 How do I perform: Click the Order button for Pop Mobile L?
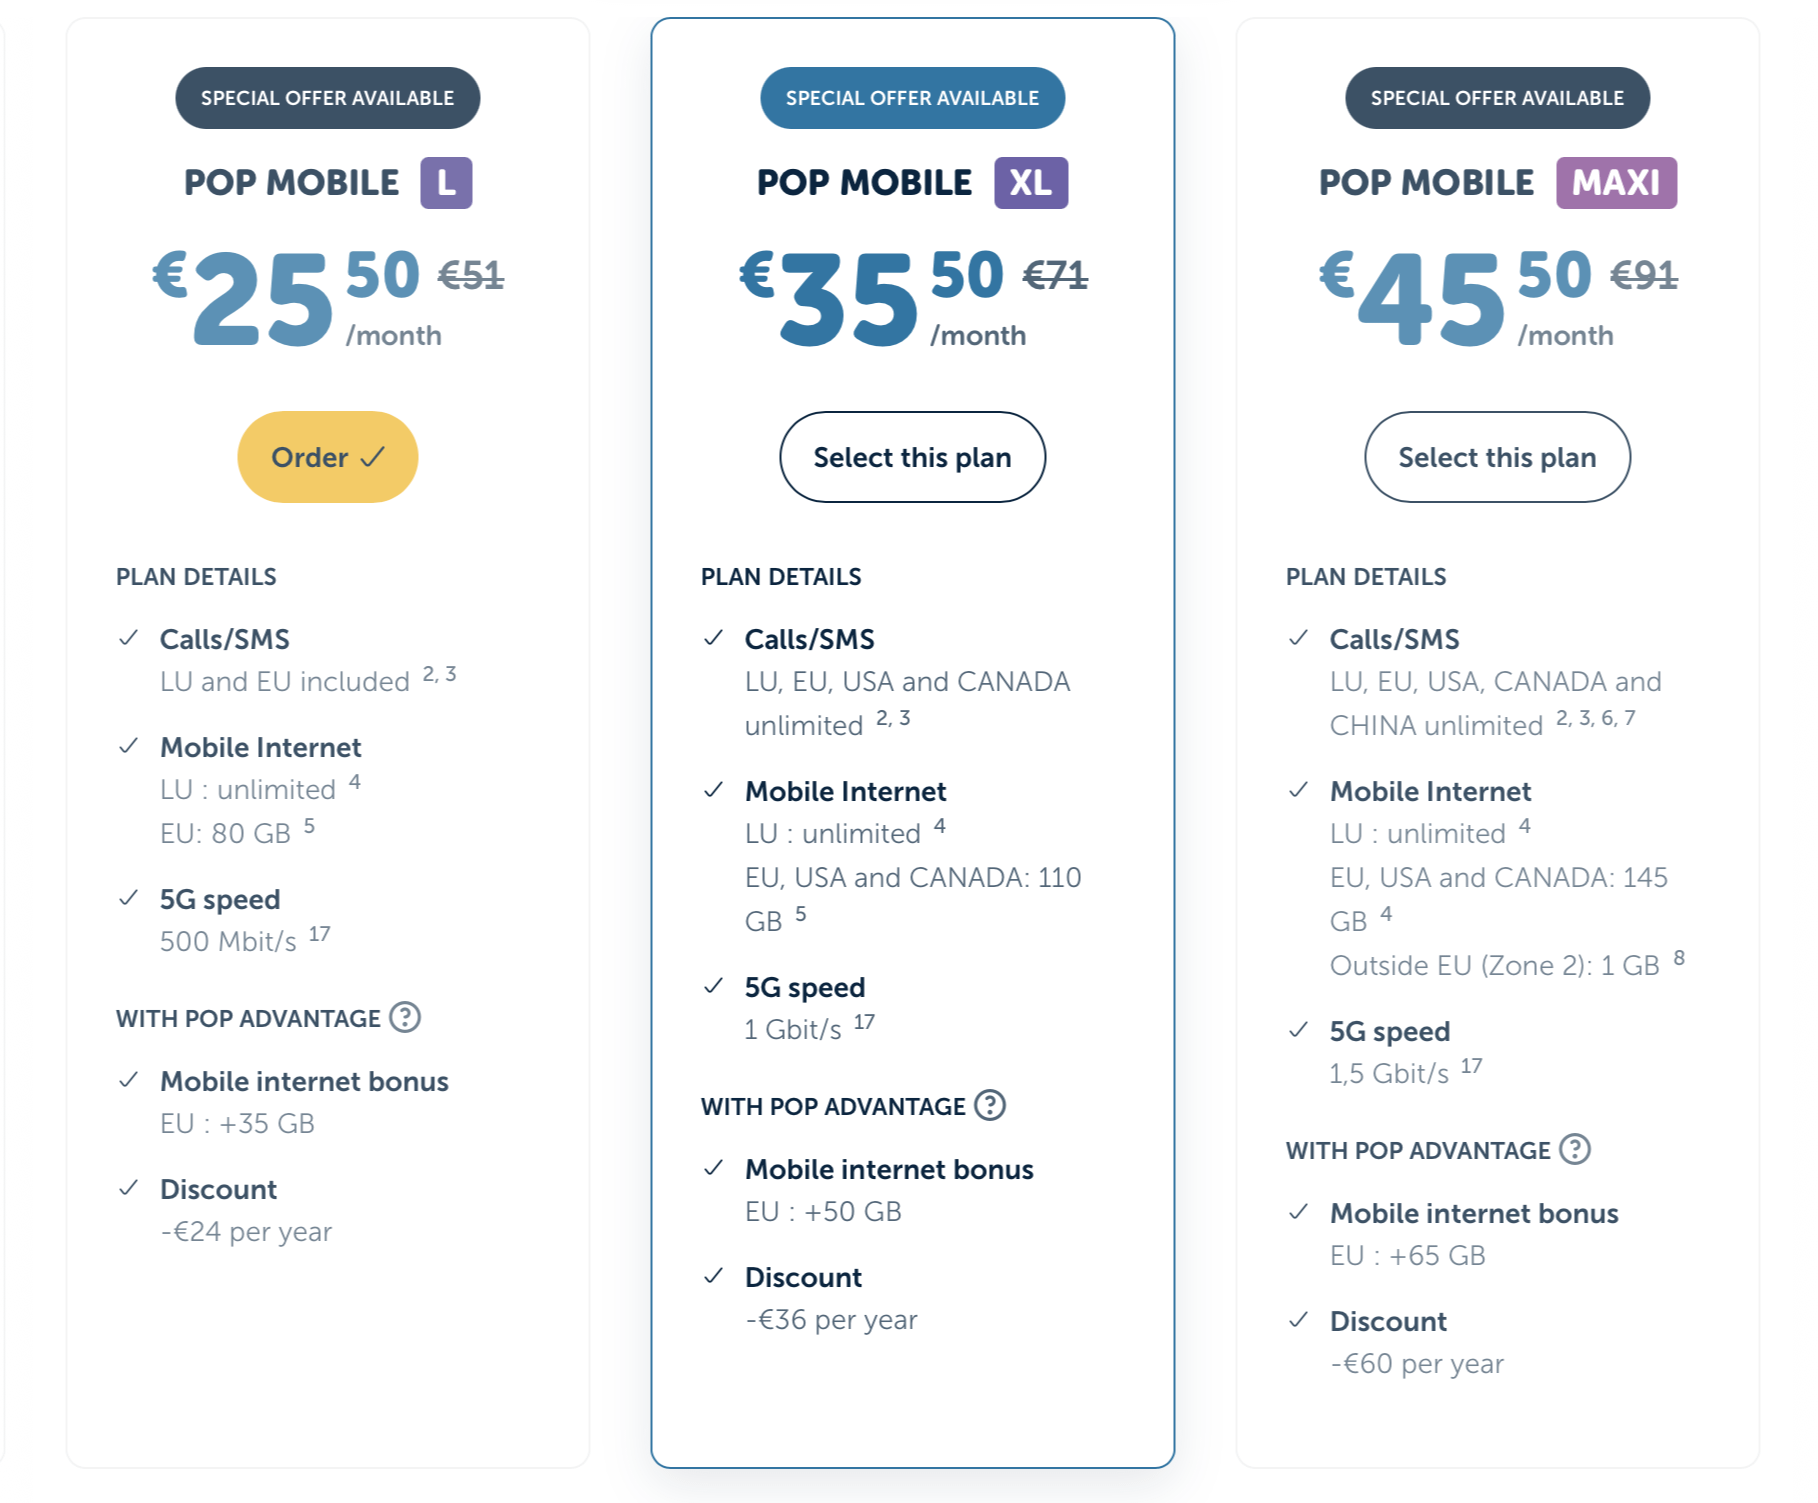point(327,457)
